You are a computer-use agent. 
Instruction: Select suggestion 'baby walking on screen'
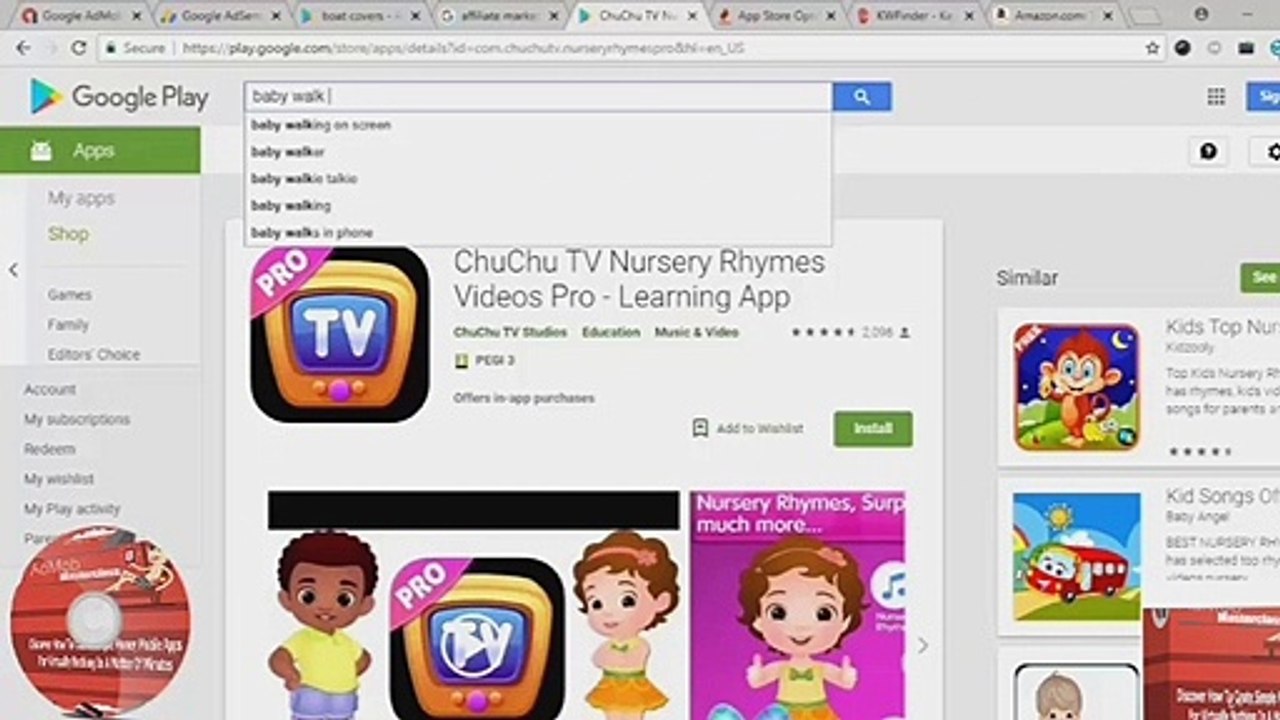(x=539, y=125)
